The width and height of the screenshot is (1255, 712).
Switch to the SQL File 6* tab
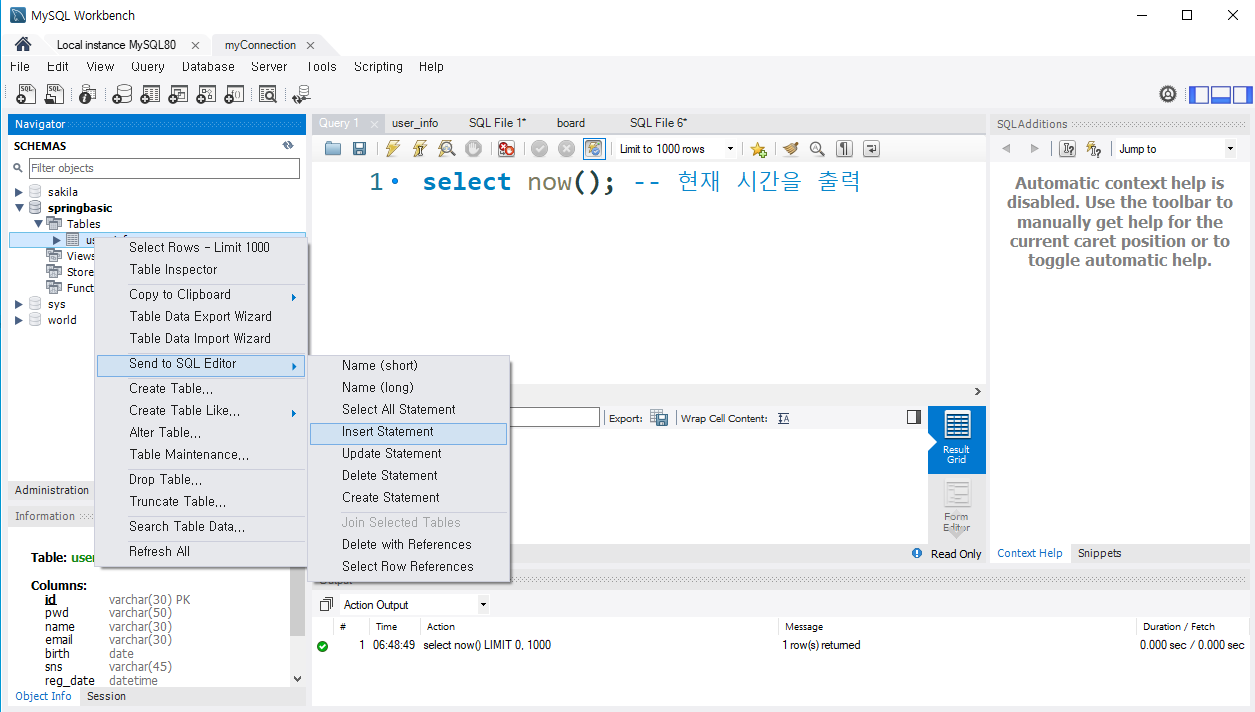click(x=658, y=123)
